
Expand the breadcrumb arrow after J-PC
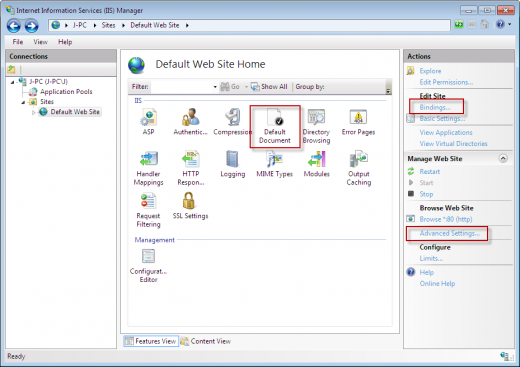click(x=95, y=25)
